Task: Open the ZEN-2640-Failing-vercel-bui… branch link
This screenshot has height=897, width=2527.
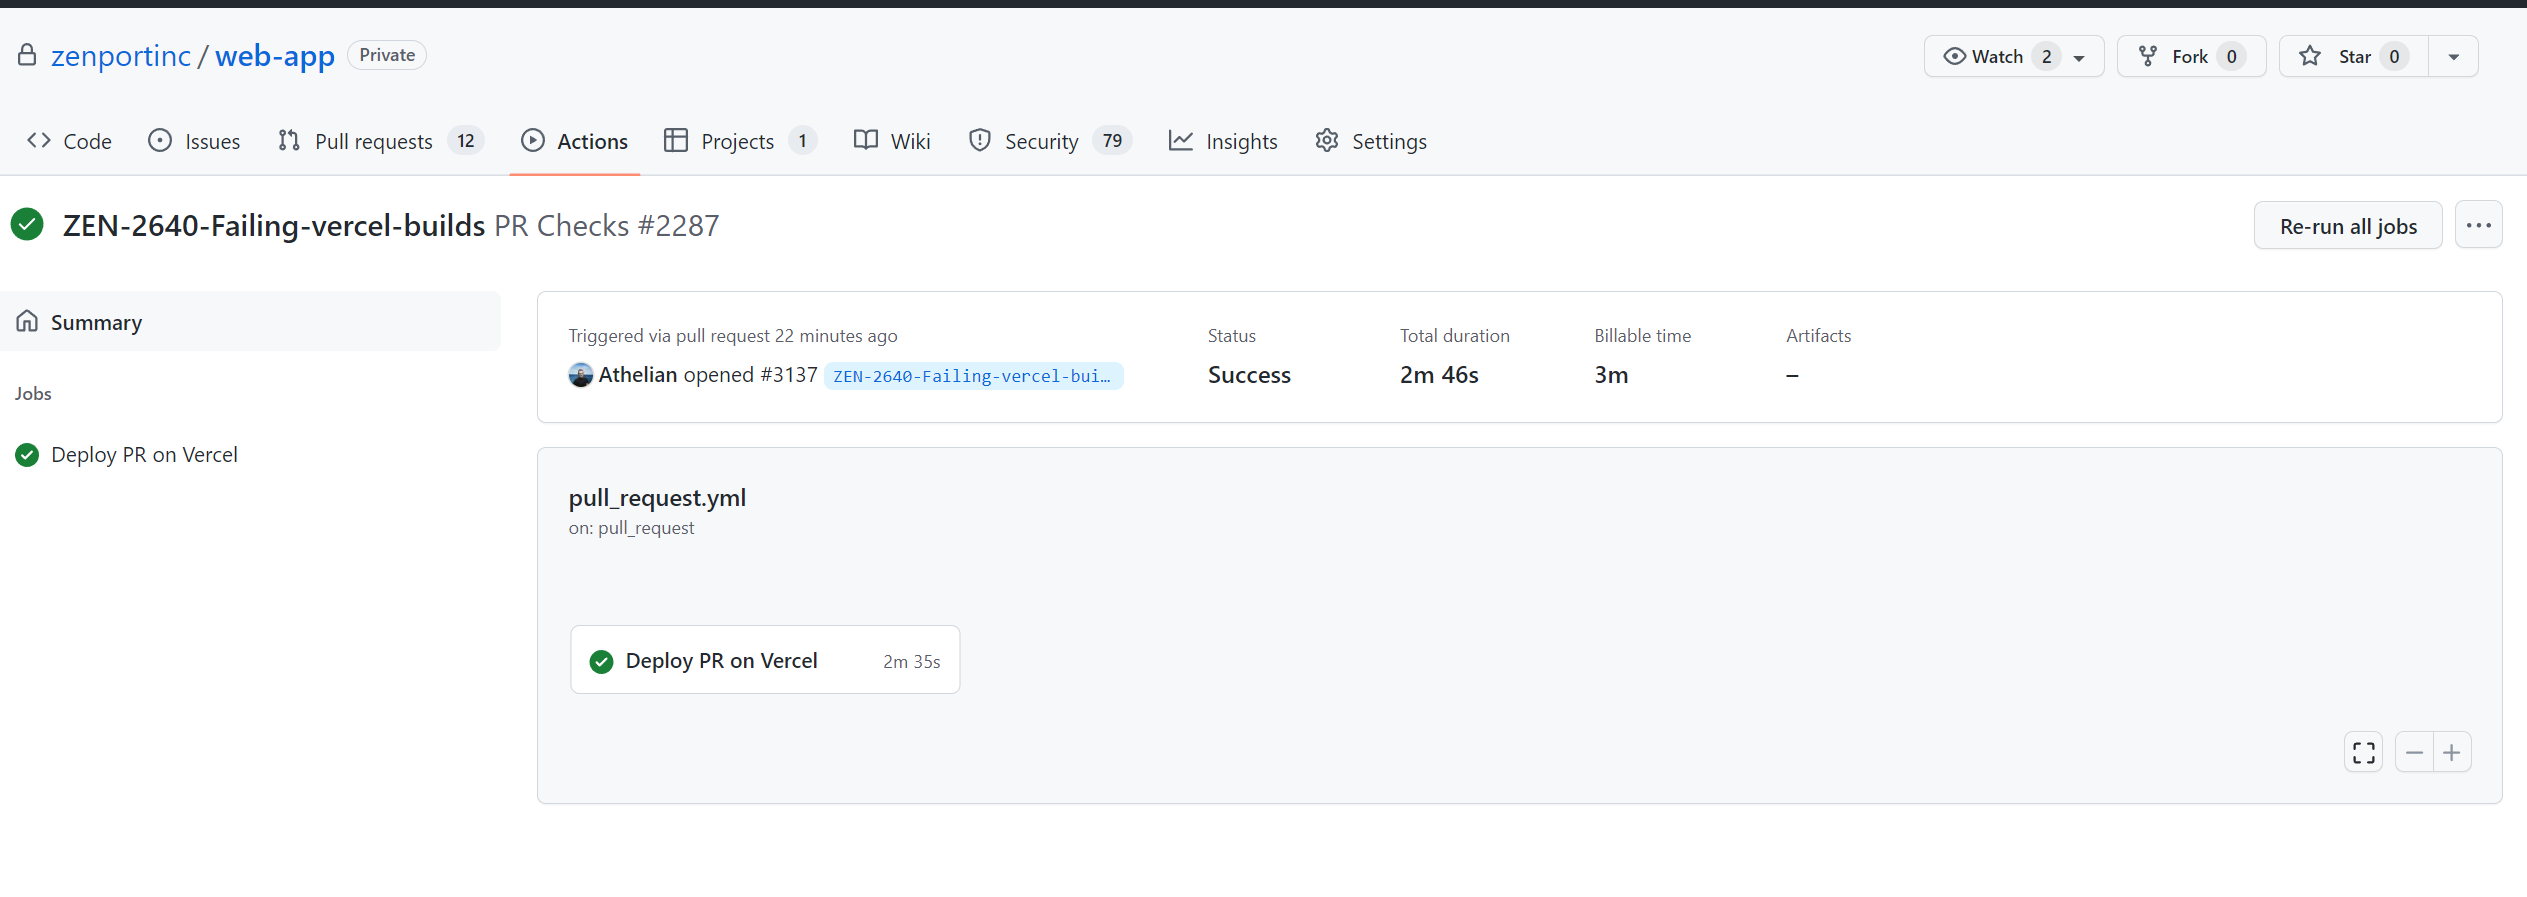Action: click(973, 376)
